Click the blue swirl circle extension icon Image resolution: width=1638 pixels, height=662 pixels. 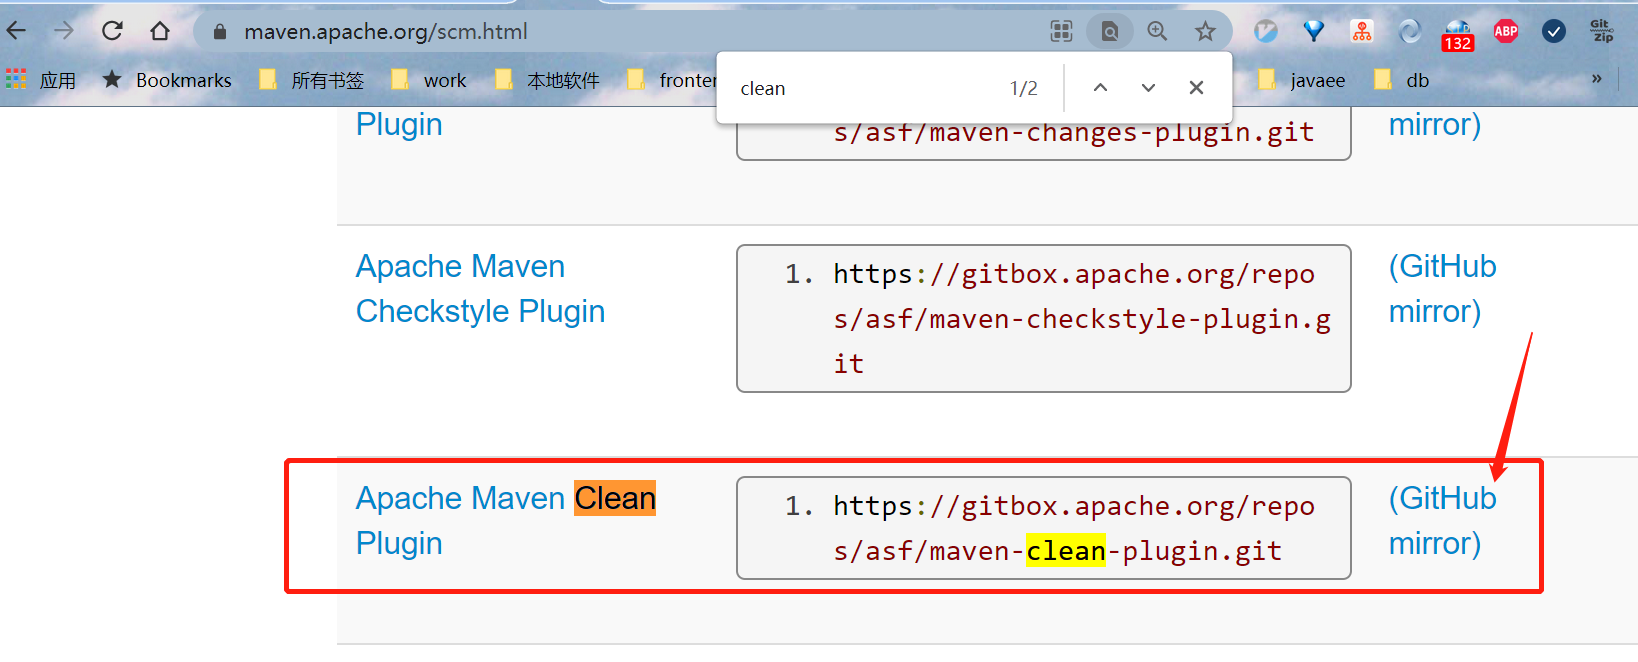tap(1410, 31)
